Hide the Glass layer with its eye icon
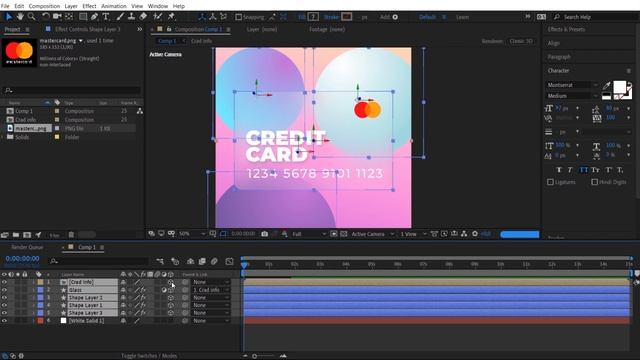640x360 pixels. tap(4, 290)
